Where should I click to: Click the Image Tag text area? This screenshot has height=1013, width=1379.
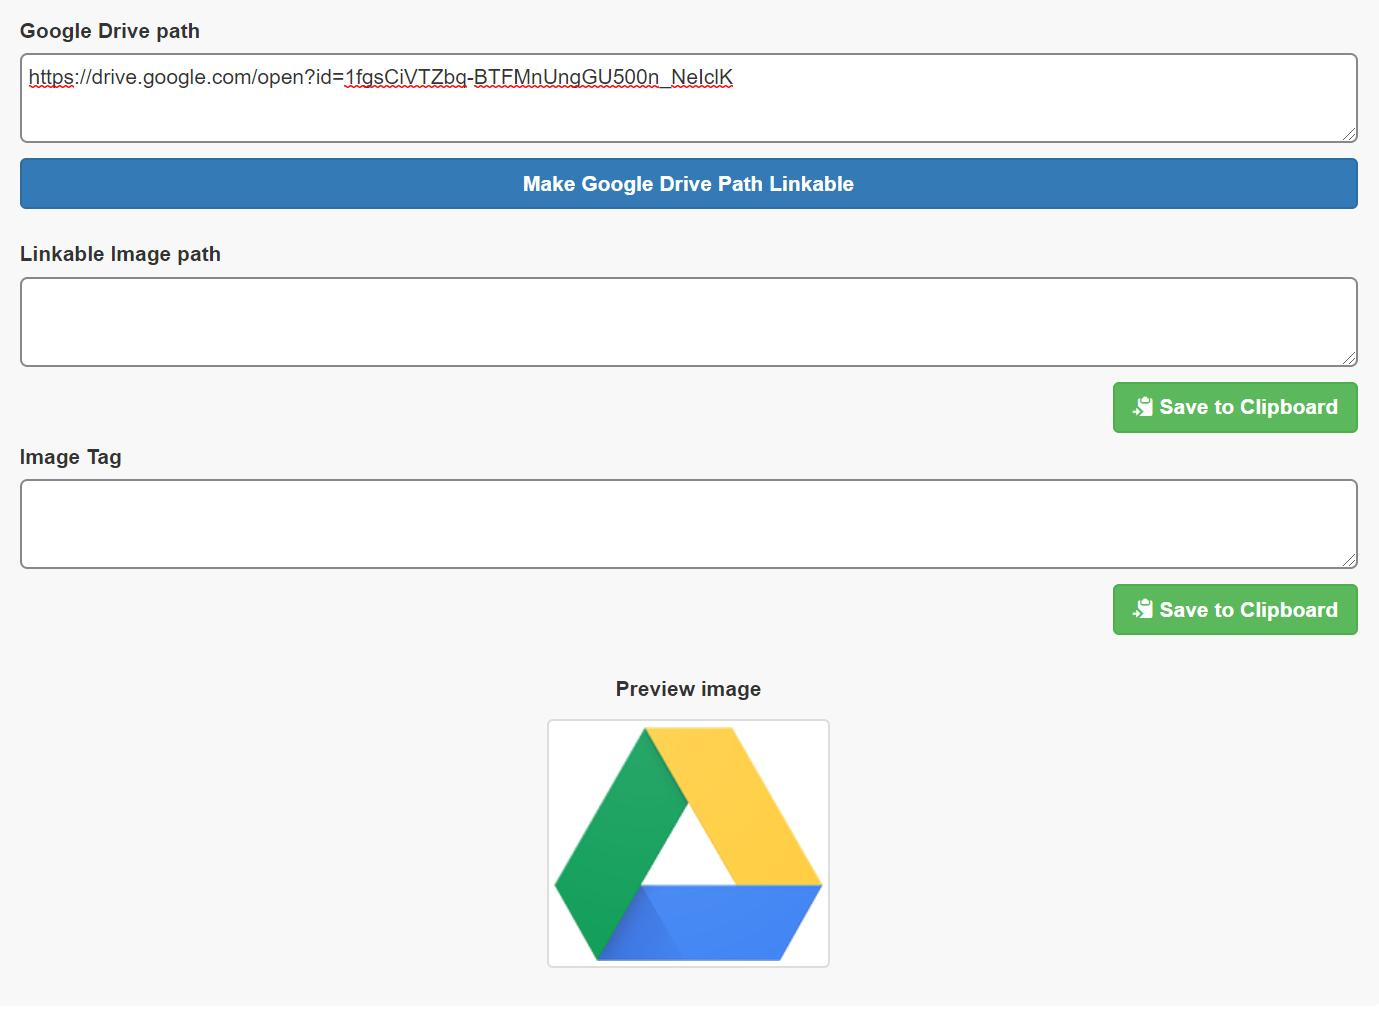pyautogui.click(x=688, y=524)
